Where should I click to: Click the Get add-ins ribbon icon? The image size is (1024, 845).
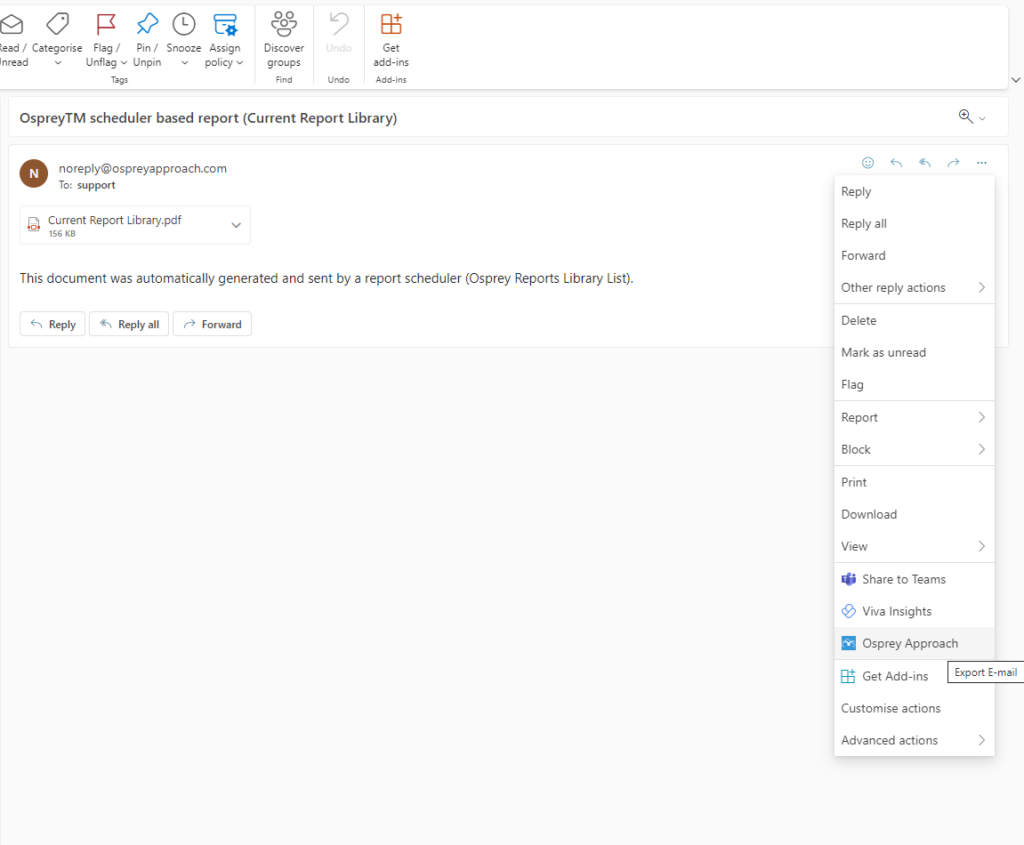click(x=391, y=24)
